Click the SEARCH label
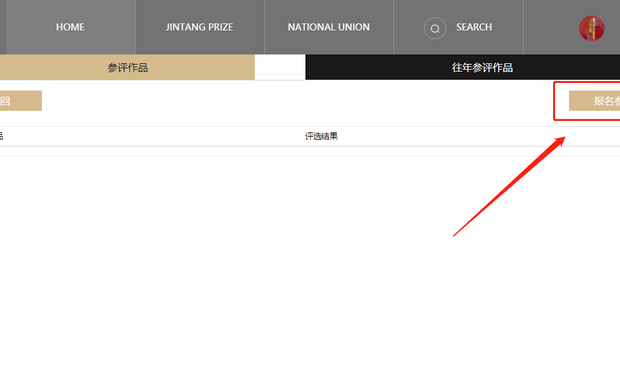The height and width of the screenshot is (378, 620). [x=474, y=27]
